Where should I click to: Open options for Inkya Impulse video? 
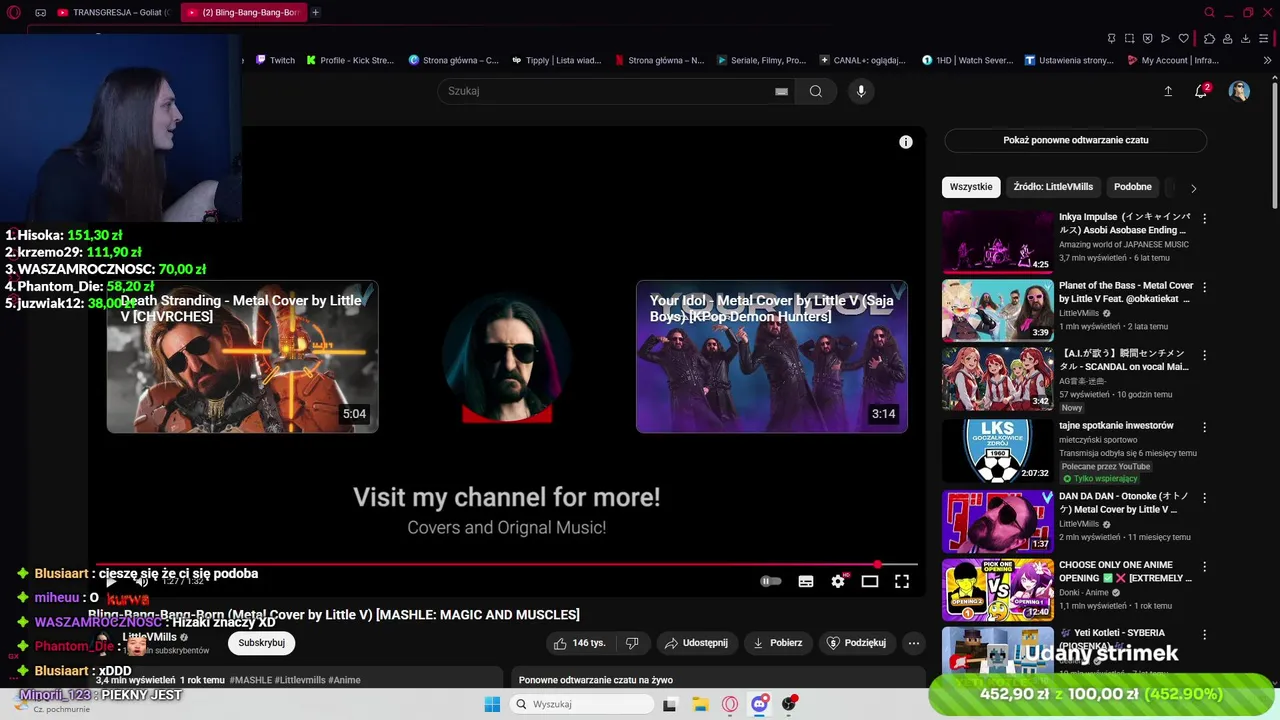[1204, 218]
